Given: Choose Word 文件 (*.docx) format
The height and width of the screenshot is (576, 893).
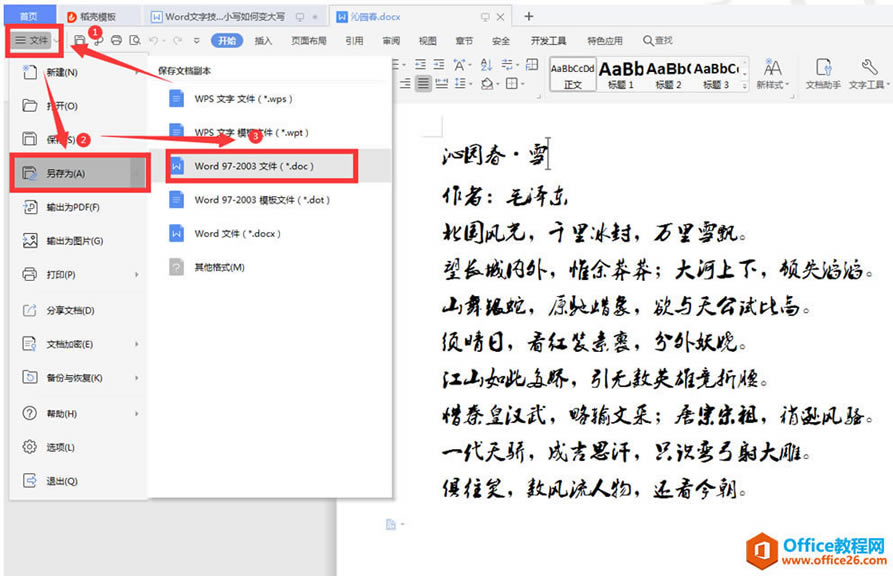Looking at the screenshot, I should click(271, 234).
